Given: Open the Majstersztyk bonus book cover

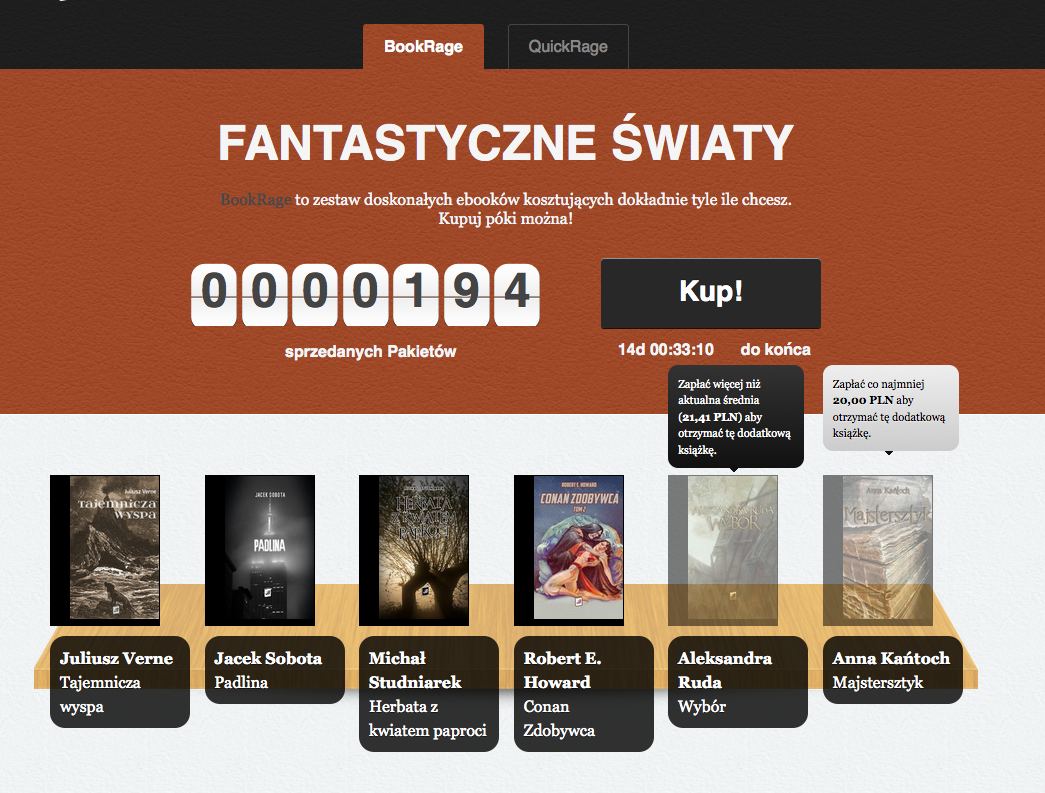Looking at the screenshot, I should coord(878,550).
